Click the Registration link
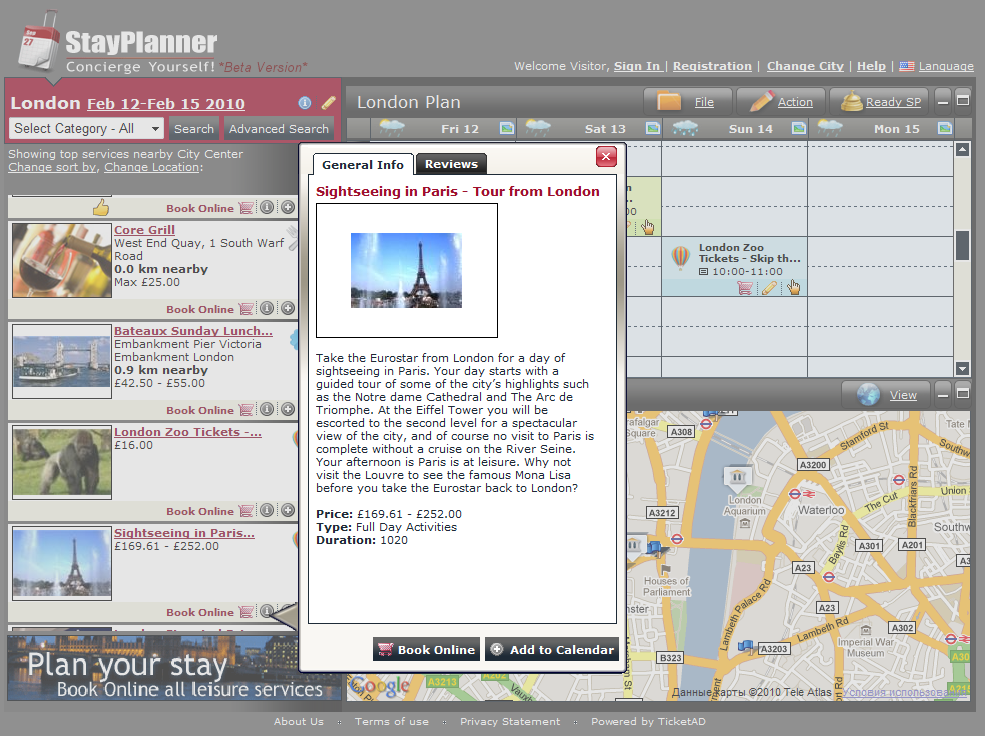This screenshot has height=736, width=985. point(712,66)
